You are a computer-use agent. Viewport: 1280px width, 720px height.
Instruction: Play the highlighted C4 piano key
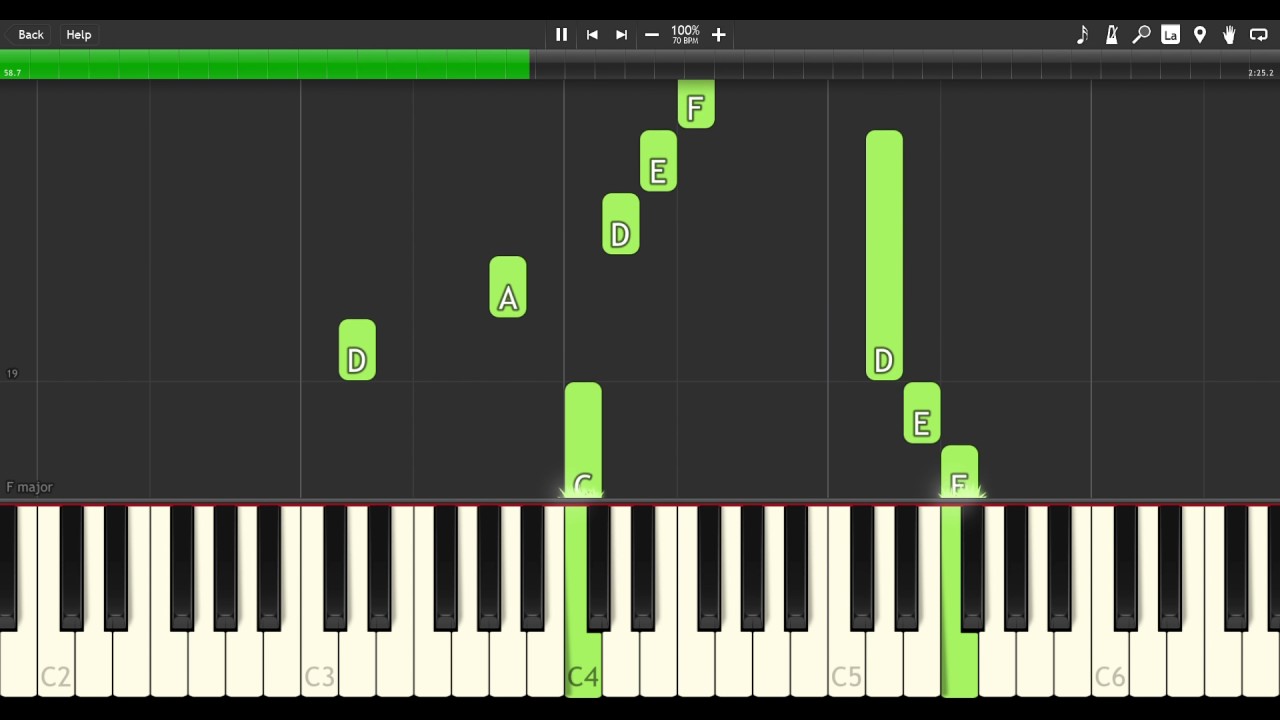point(583,665)
